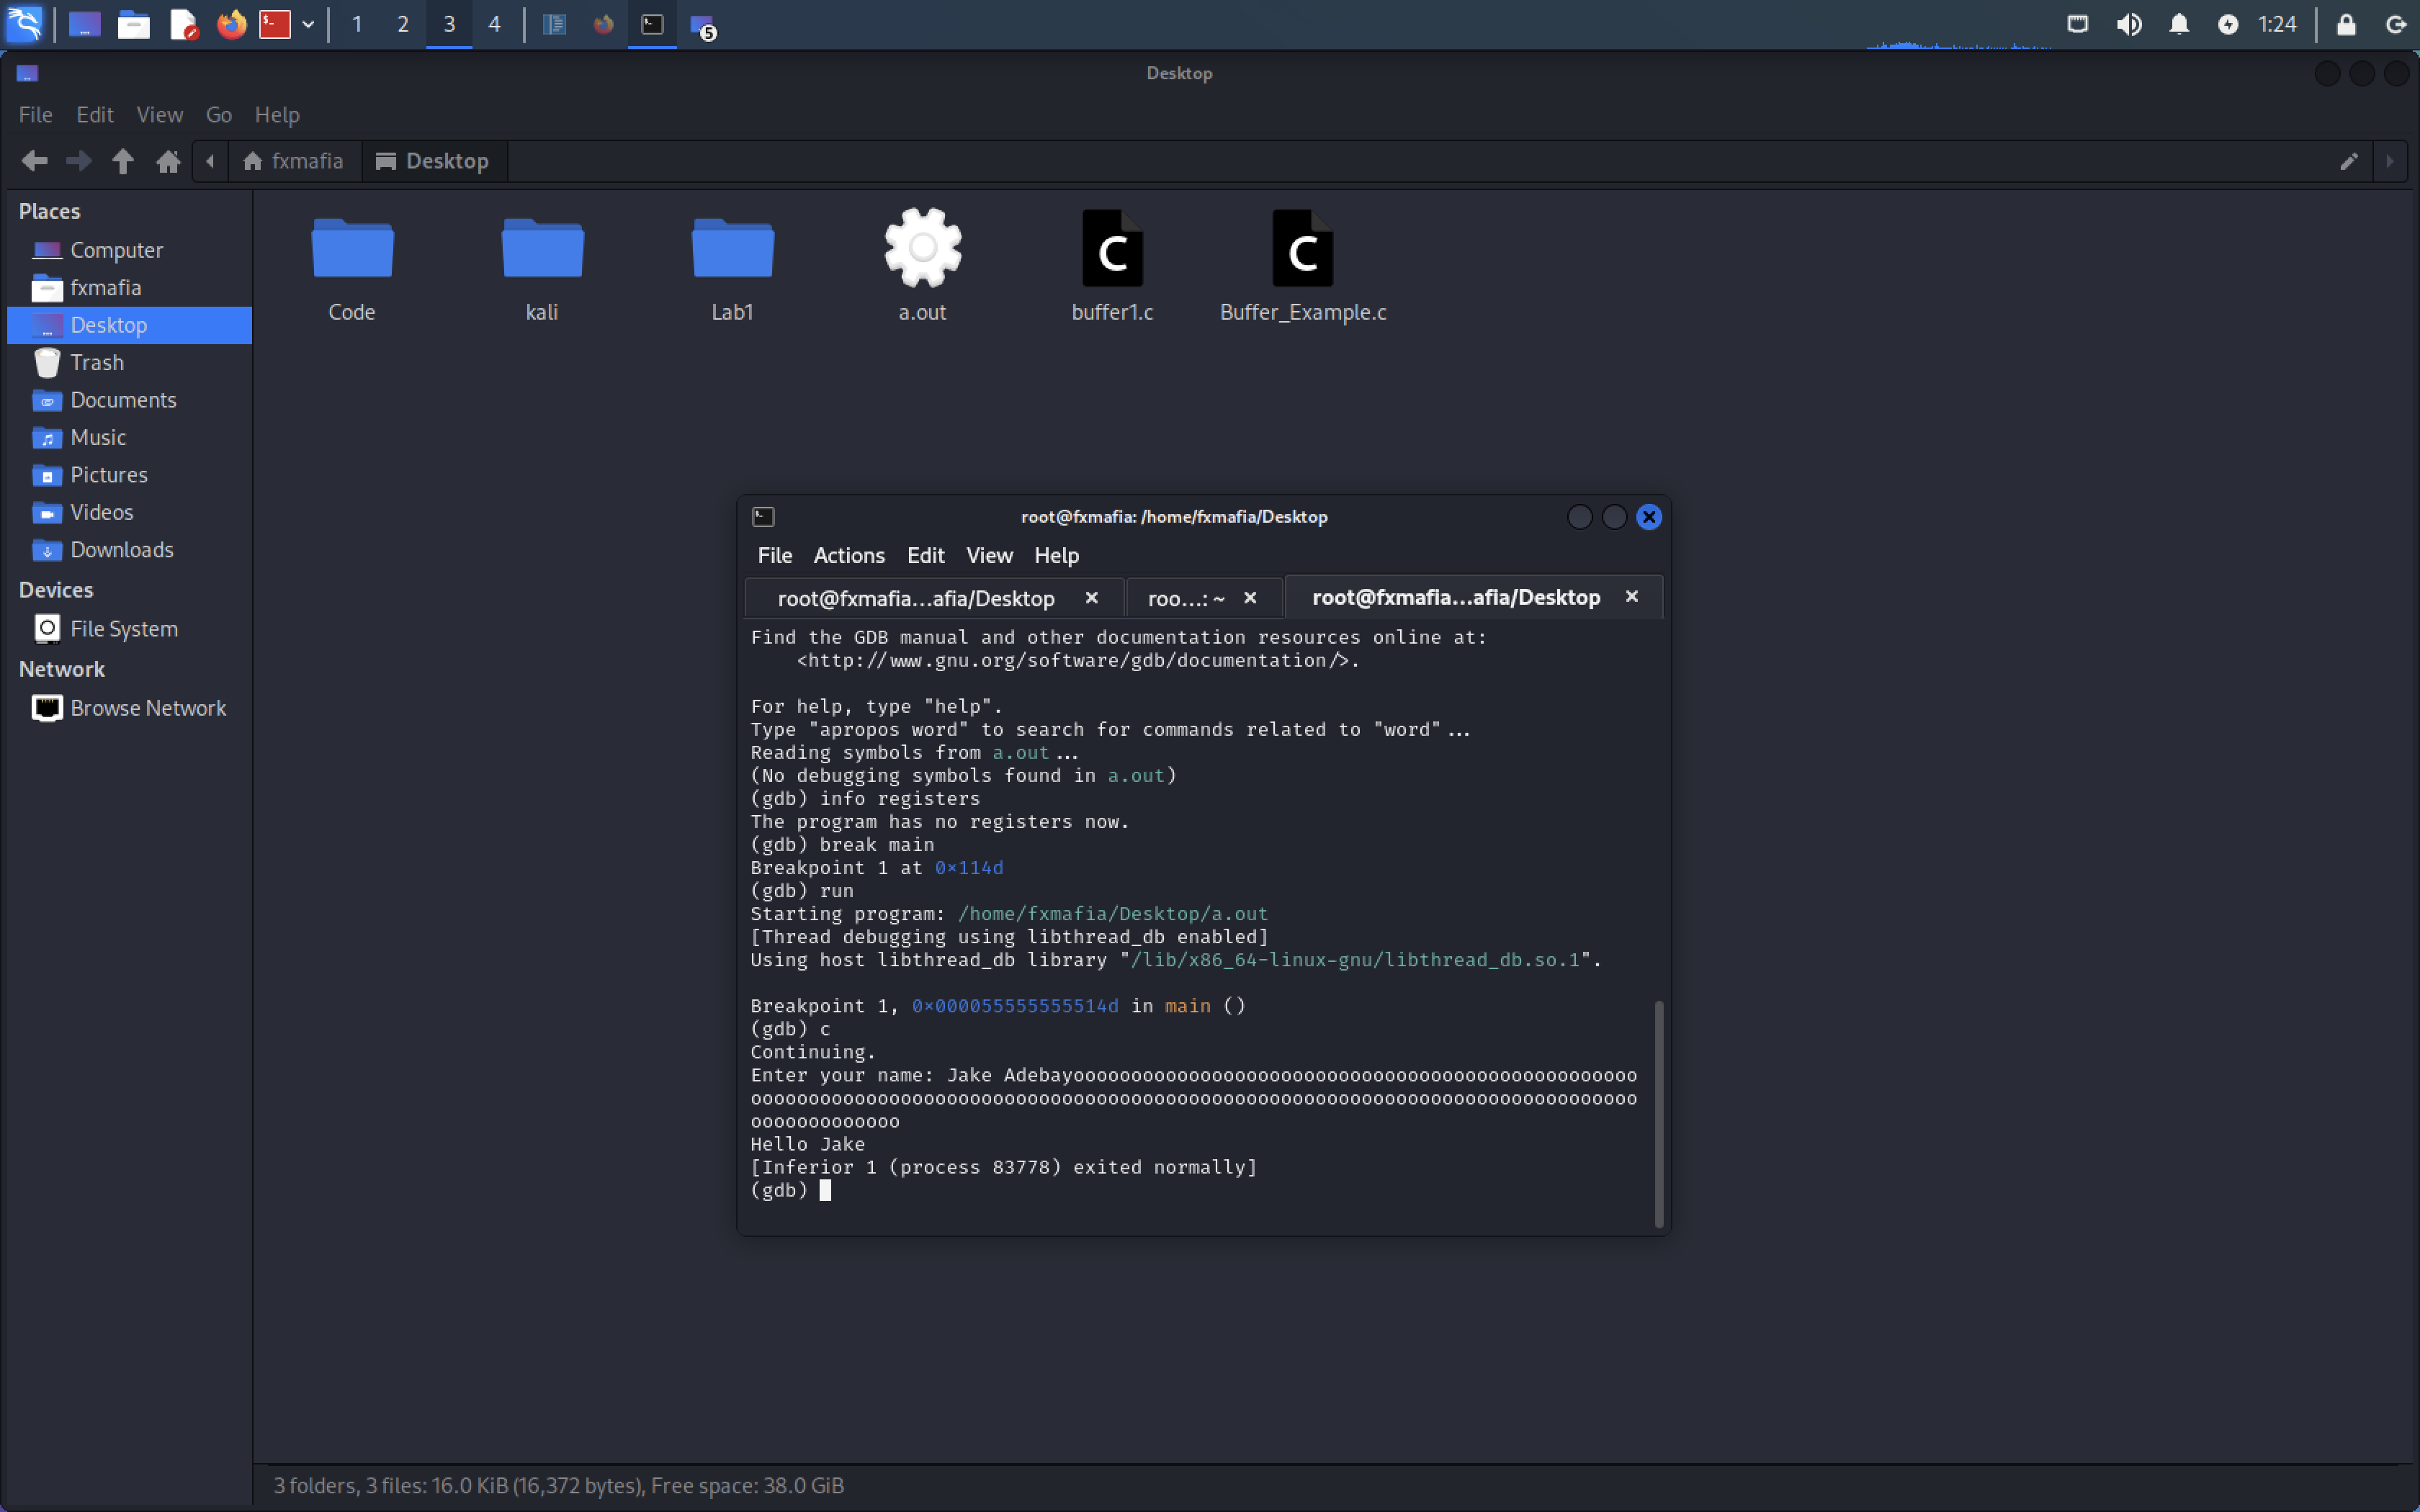Open the View menu in file manager
The height and width of the screenshot is (1512, 2420).
160,114
